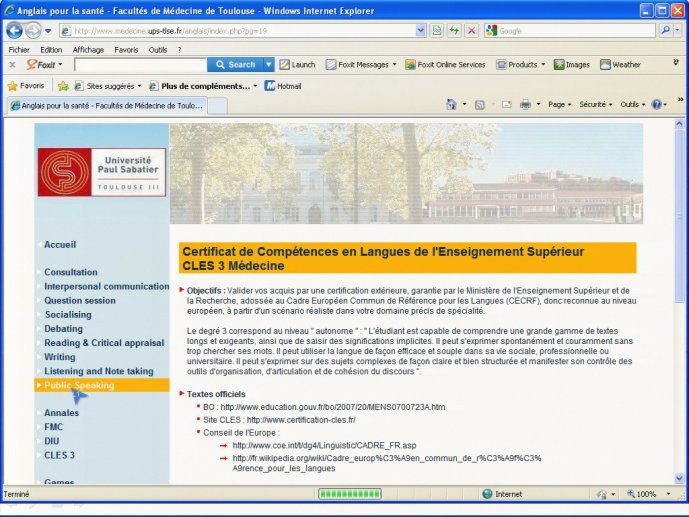Open the Favoris star button
Viewport: 689px width, 517px height.
[26, 86]
